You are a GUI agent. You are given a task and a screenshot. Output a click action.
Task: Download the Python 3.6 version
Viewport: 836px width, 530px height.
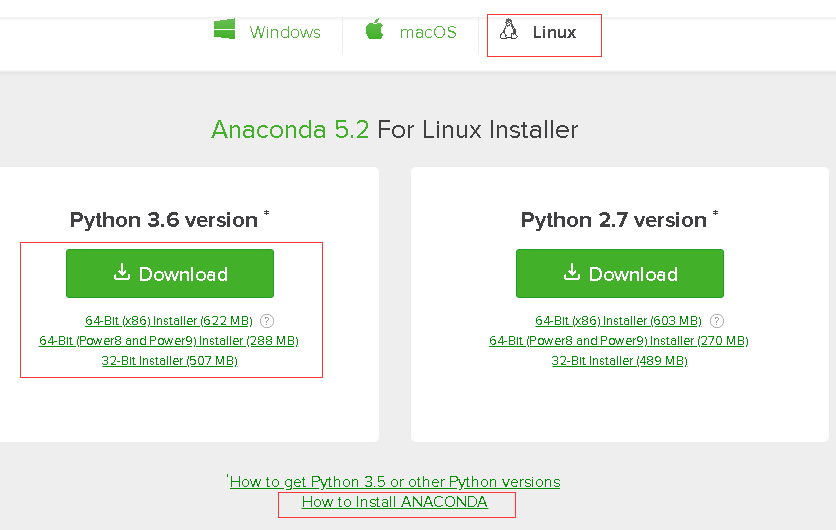tap(170, 274)
